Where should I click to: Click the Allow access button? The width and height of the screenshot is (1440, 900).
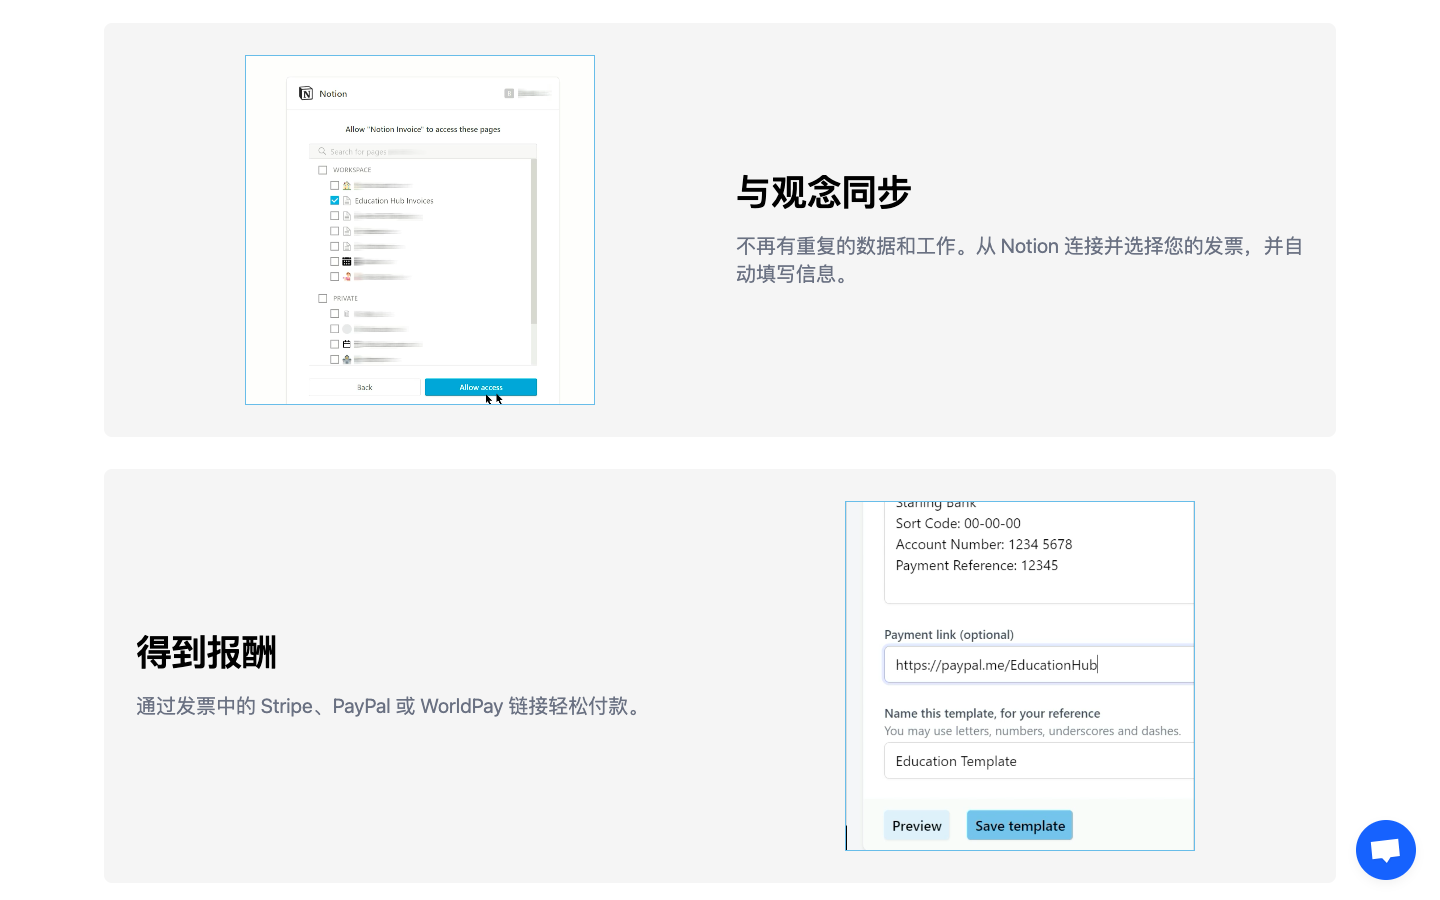tap(481, 386)
